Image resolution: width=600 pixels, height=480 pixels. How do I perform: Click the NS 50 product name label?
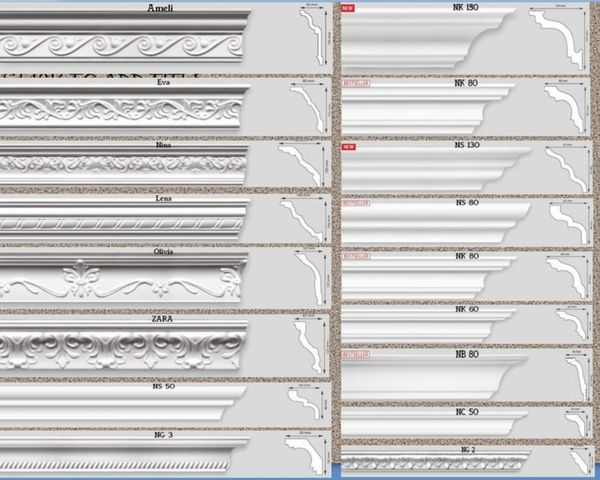tap(164, 386)
